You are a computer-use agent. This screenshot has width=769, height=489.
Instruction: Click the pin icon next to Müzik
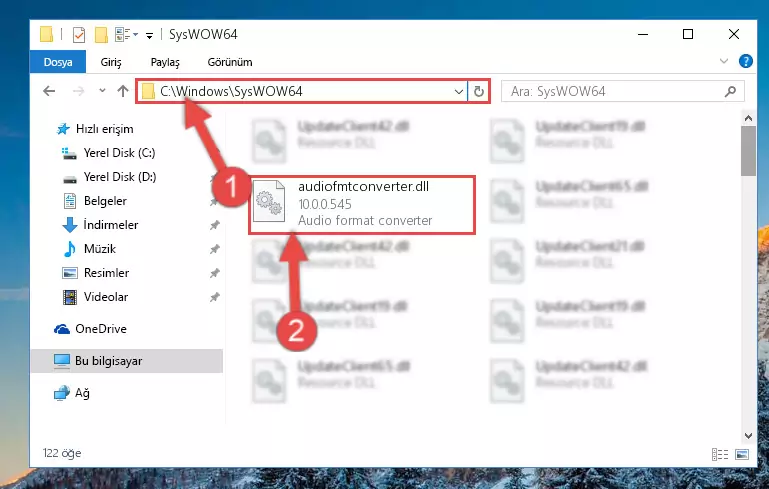[214, 249]
